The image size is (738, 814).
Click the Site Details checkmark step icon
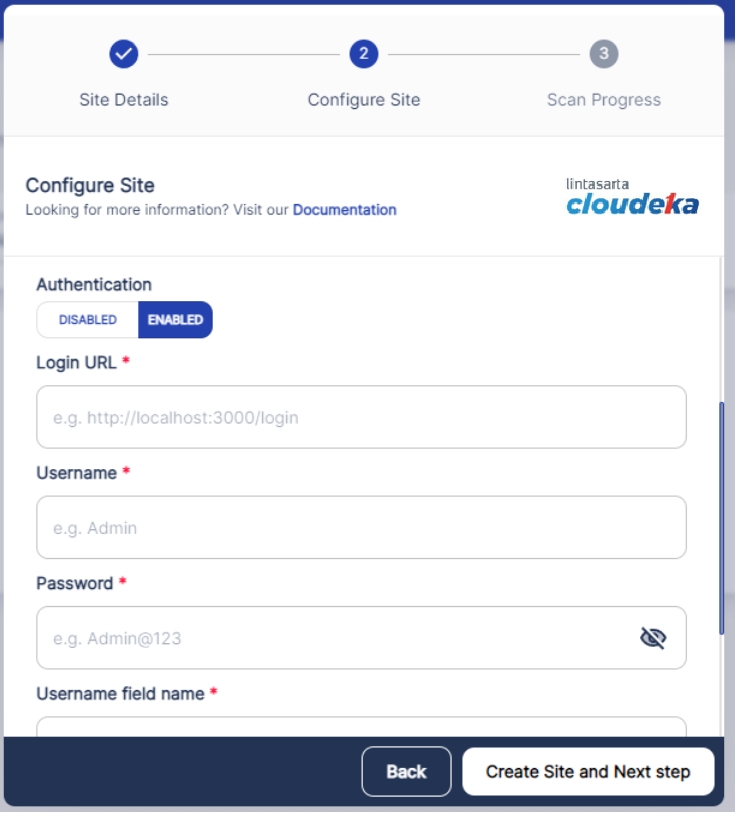point(124,53)
